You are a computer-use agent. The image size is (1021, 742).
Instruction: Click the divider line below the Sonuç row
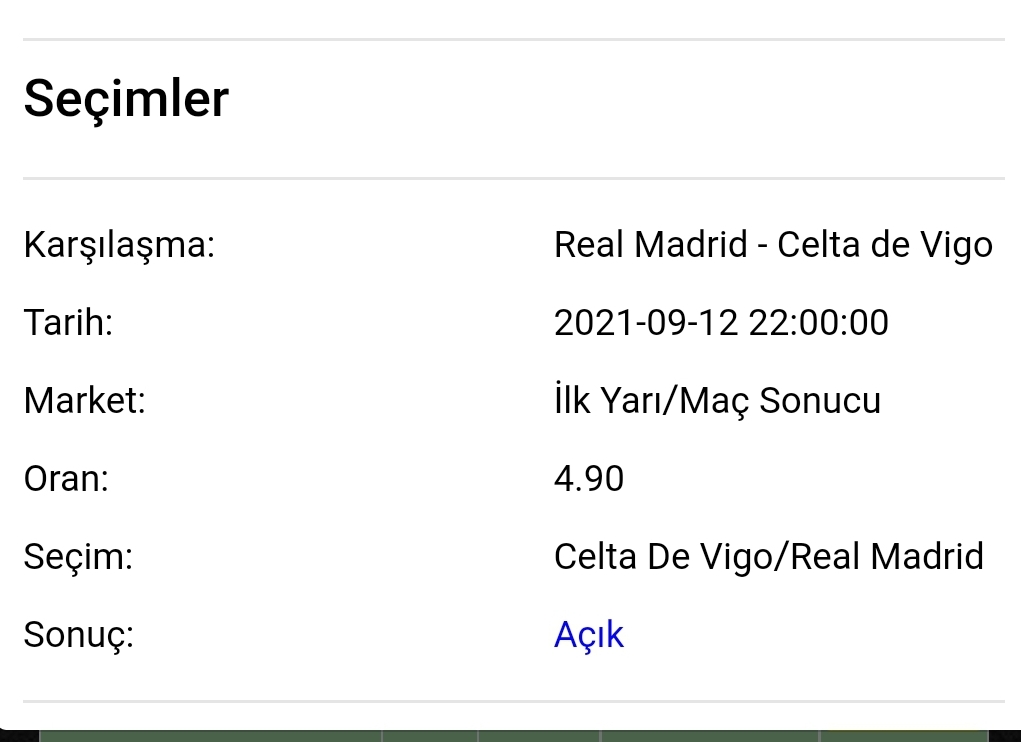pos(514,702)
